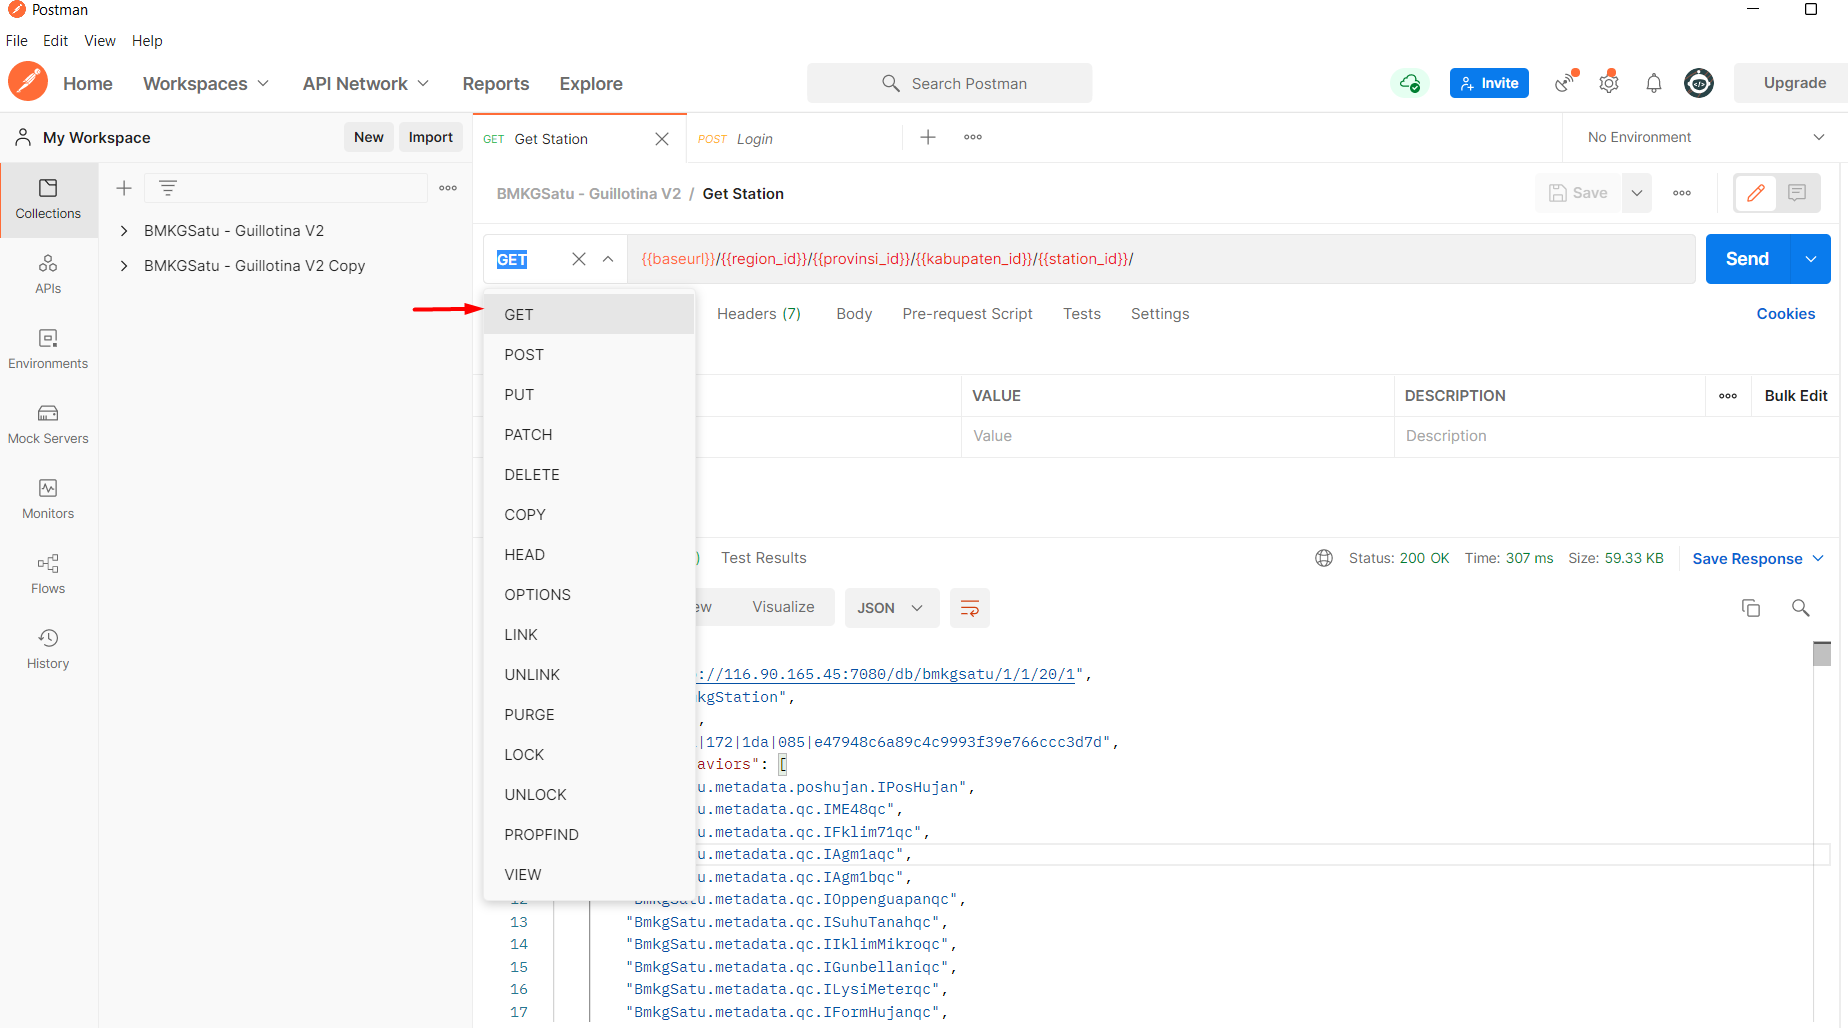Select PATCH method option
This screenshot has height=1028, width=1848.
pos(588,434)
